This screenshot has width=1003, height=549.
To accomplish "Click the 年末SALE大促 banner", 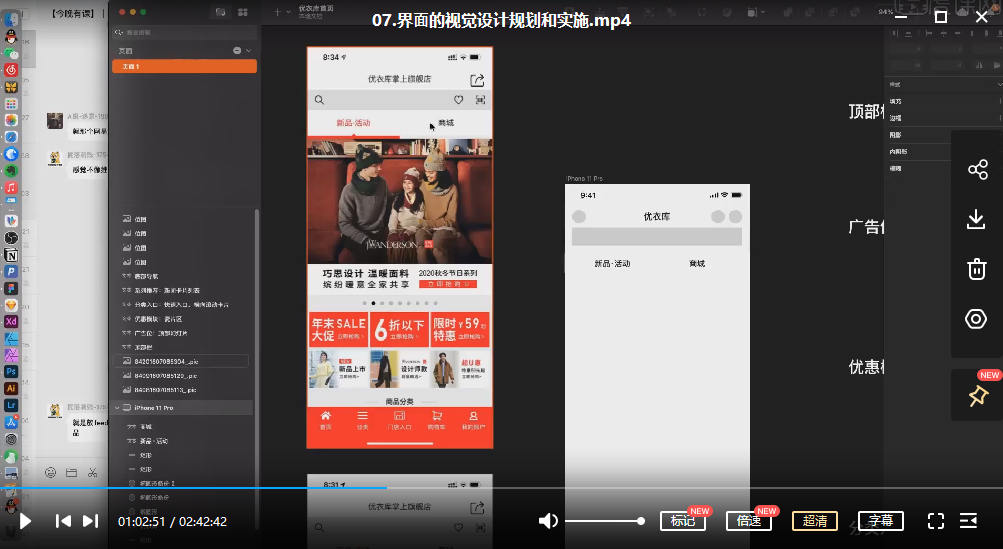I will coord(338,329).
